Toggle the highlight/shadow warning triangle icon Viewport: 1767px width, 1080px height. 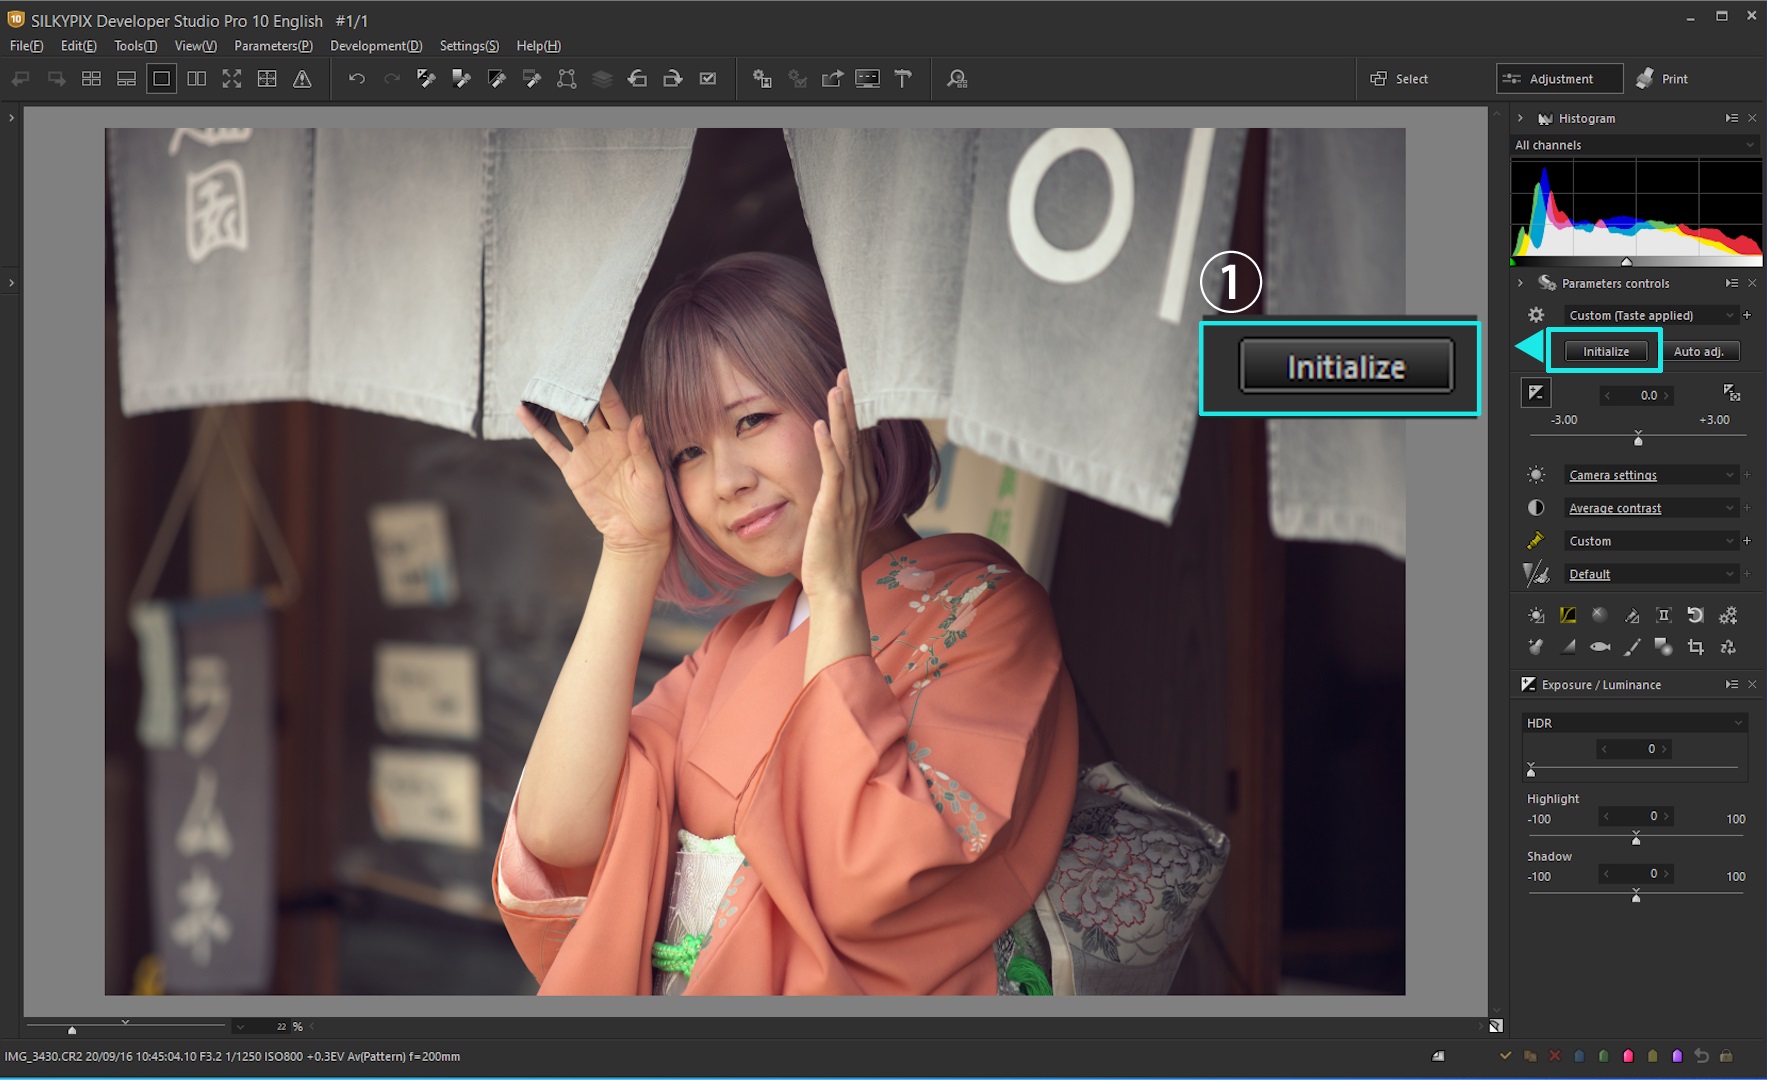pyautogui.click(x=302, y=79)
